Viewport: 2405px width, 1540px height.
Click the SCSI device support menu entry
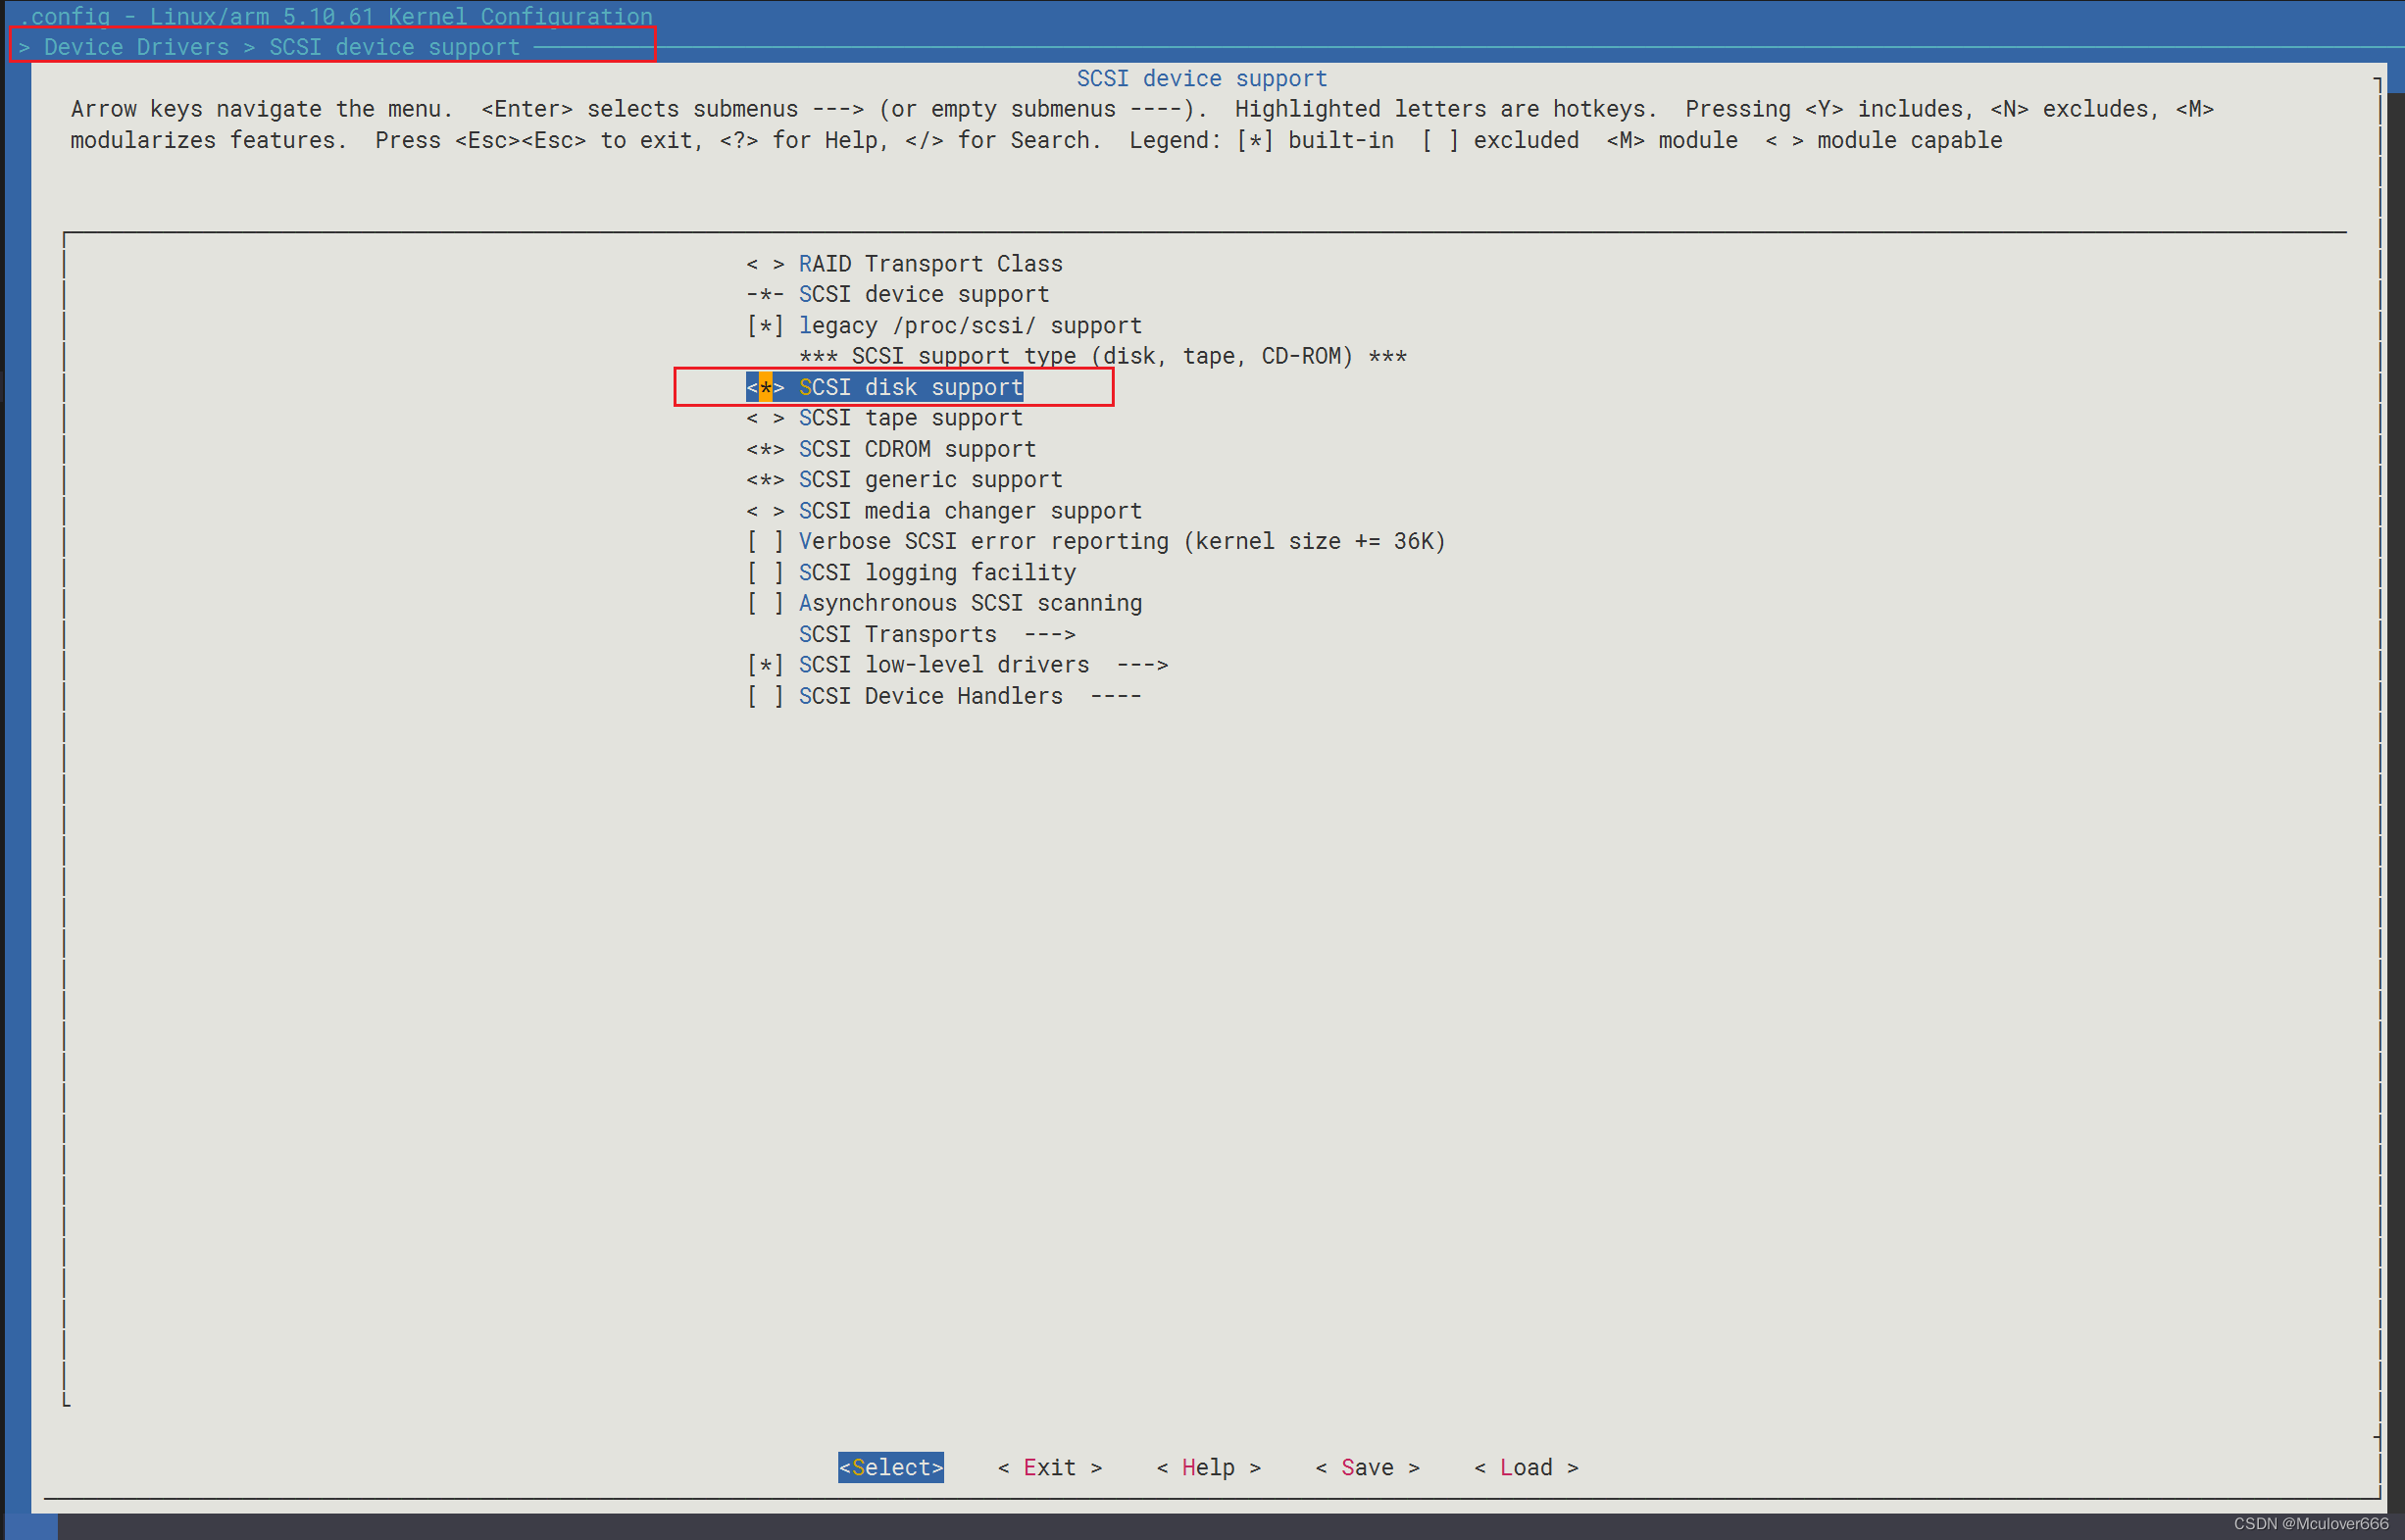click(x=923, y=295)
